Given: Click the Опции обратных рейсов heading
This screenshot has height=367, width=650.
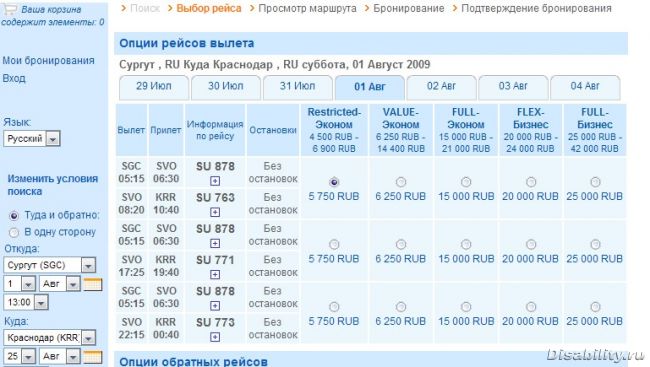Looking at the screenshot, I should click(x=193, y=361).
